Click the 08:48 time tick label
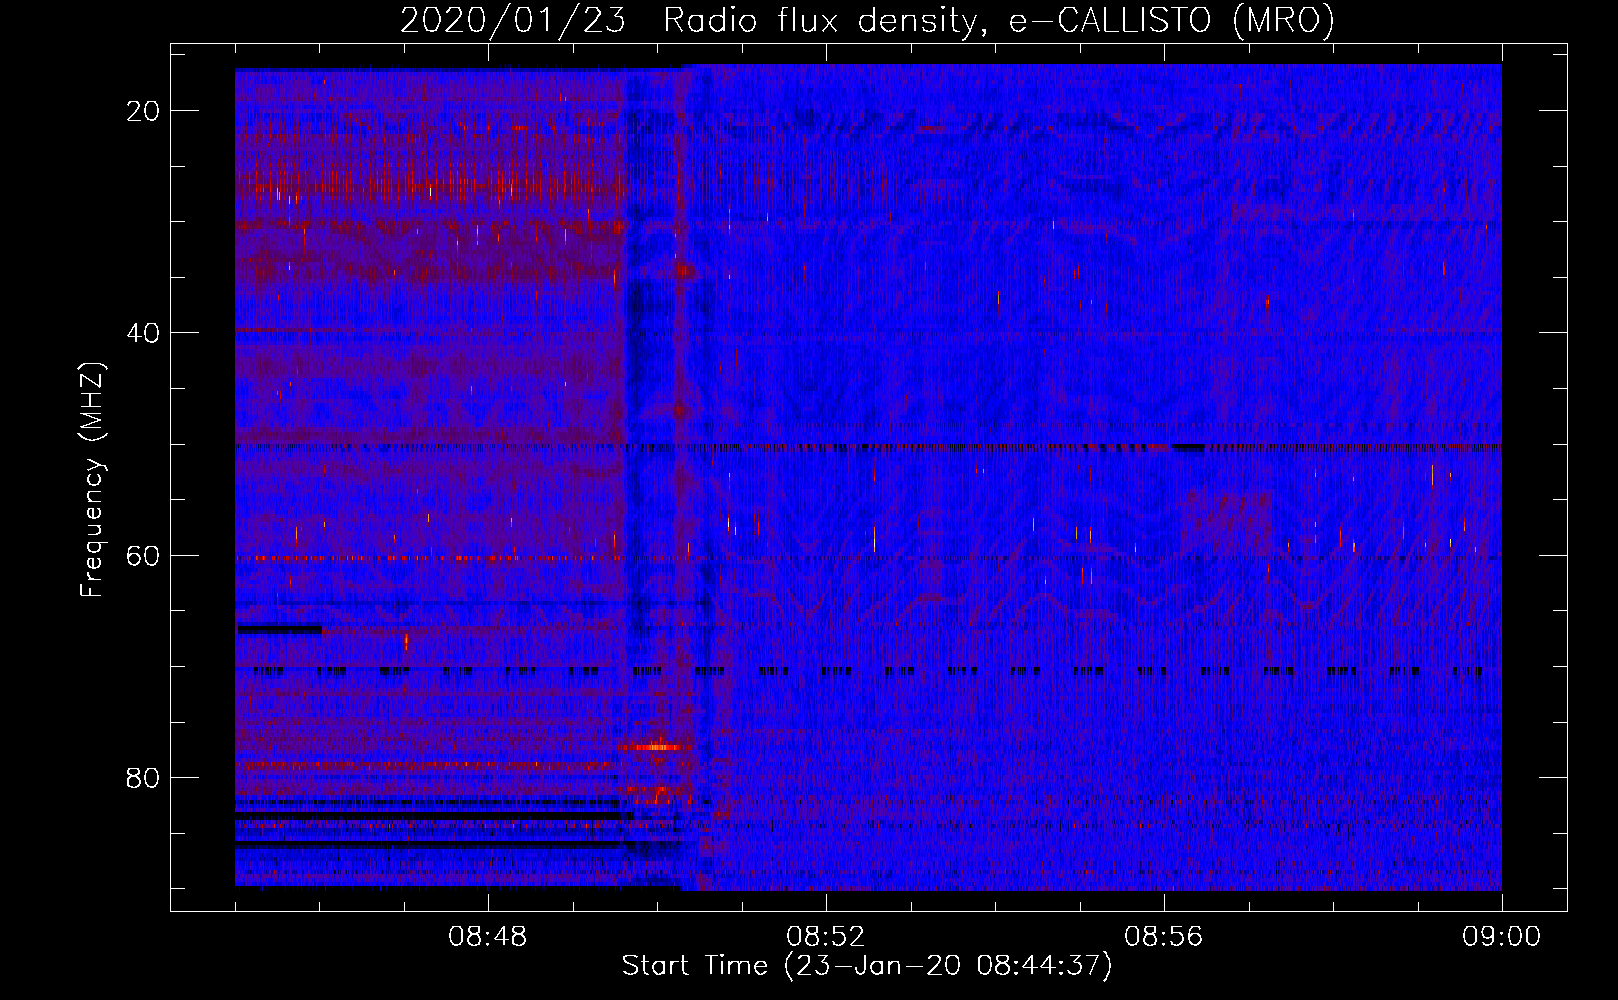 click(488, 937)
